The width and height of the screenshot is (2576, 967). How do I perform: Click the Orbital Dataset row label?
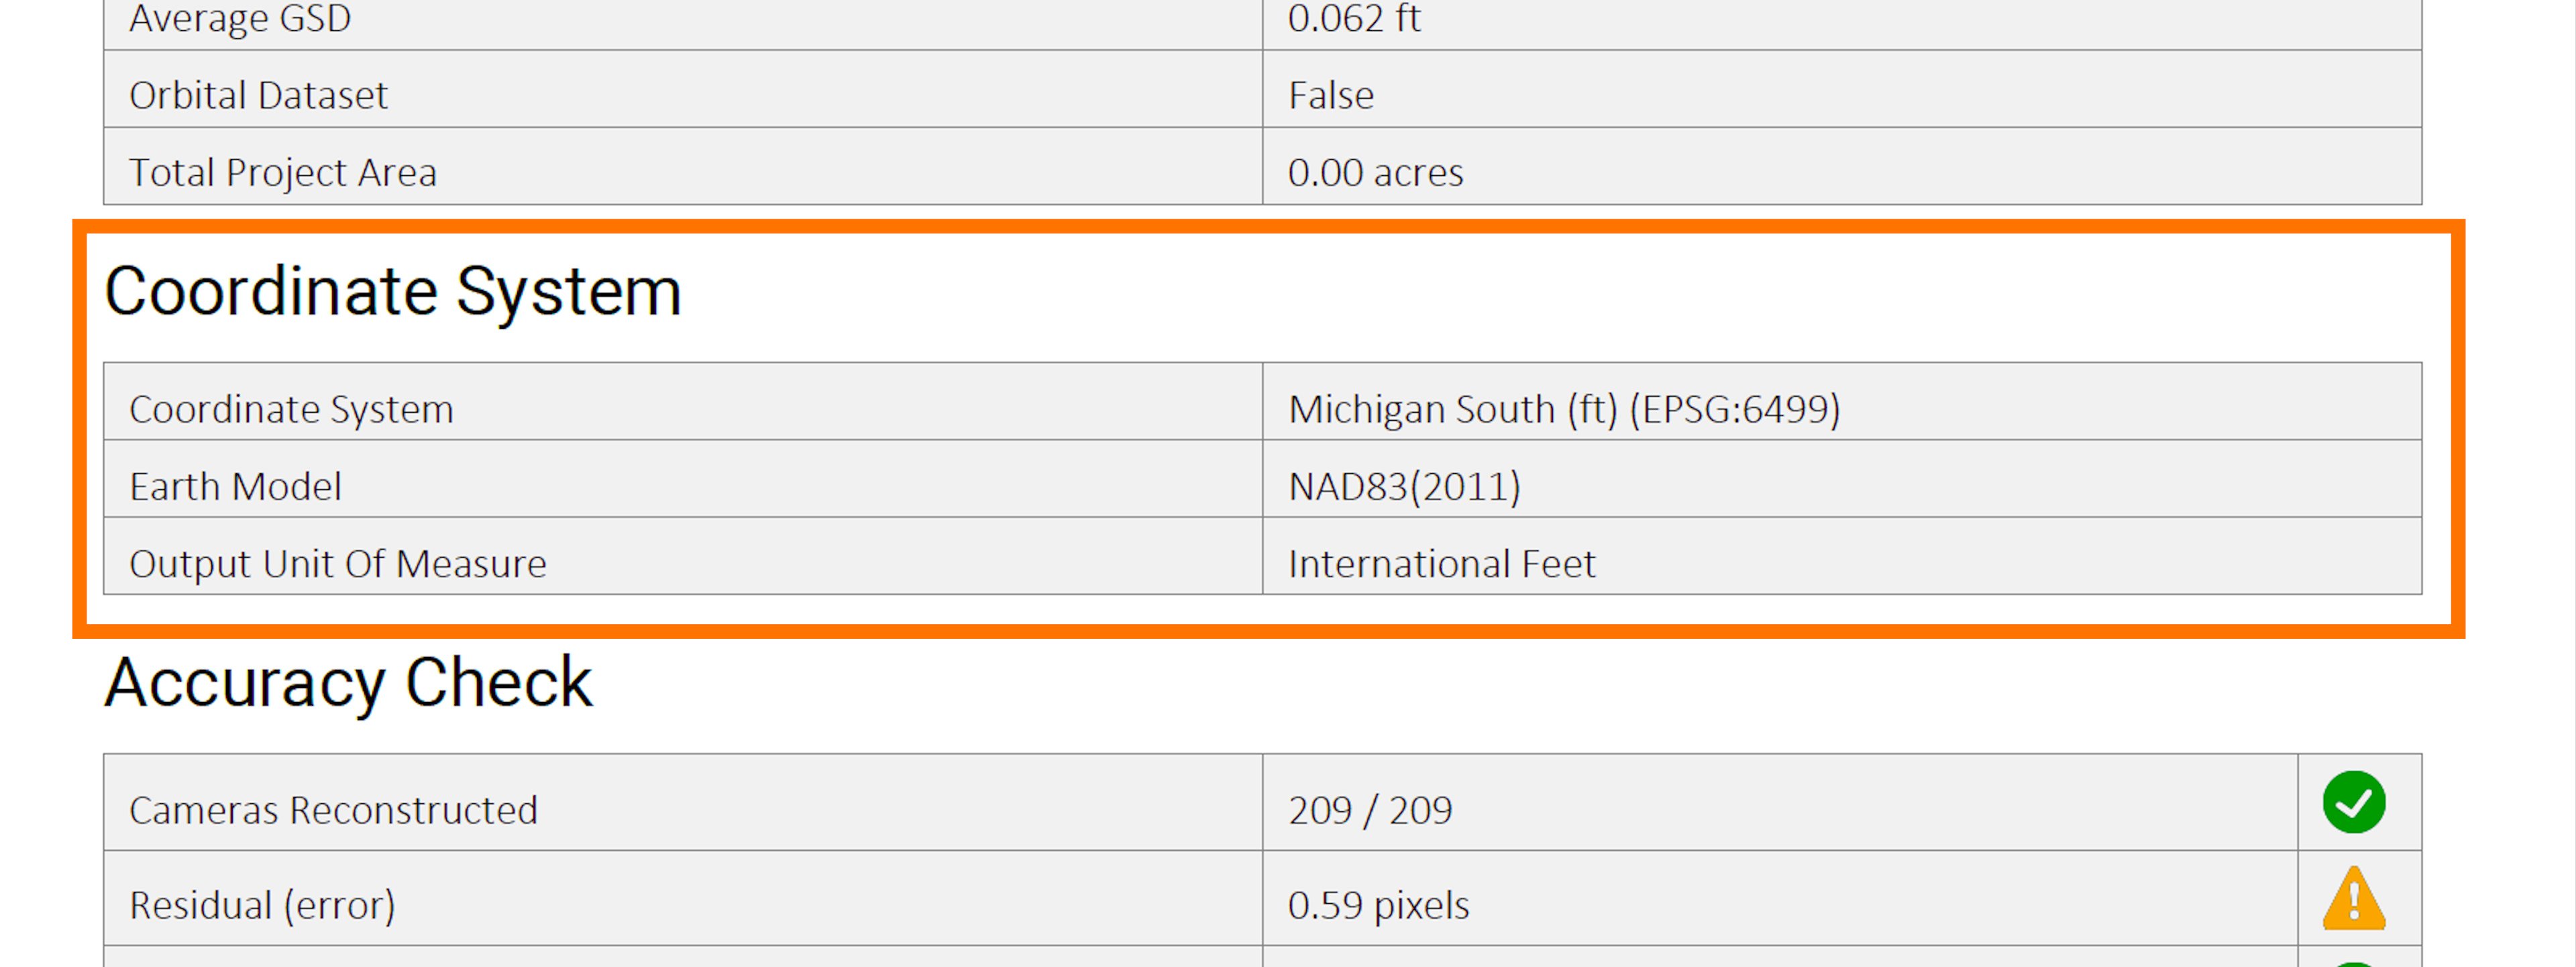[x=258, y=95]
